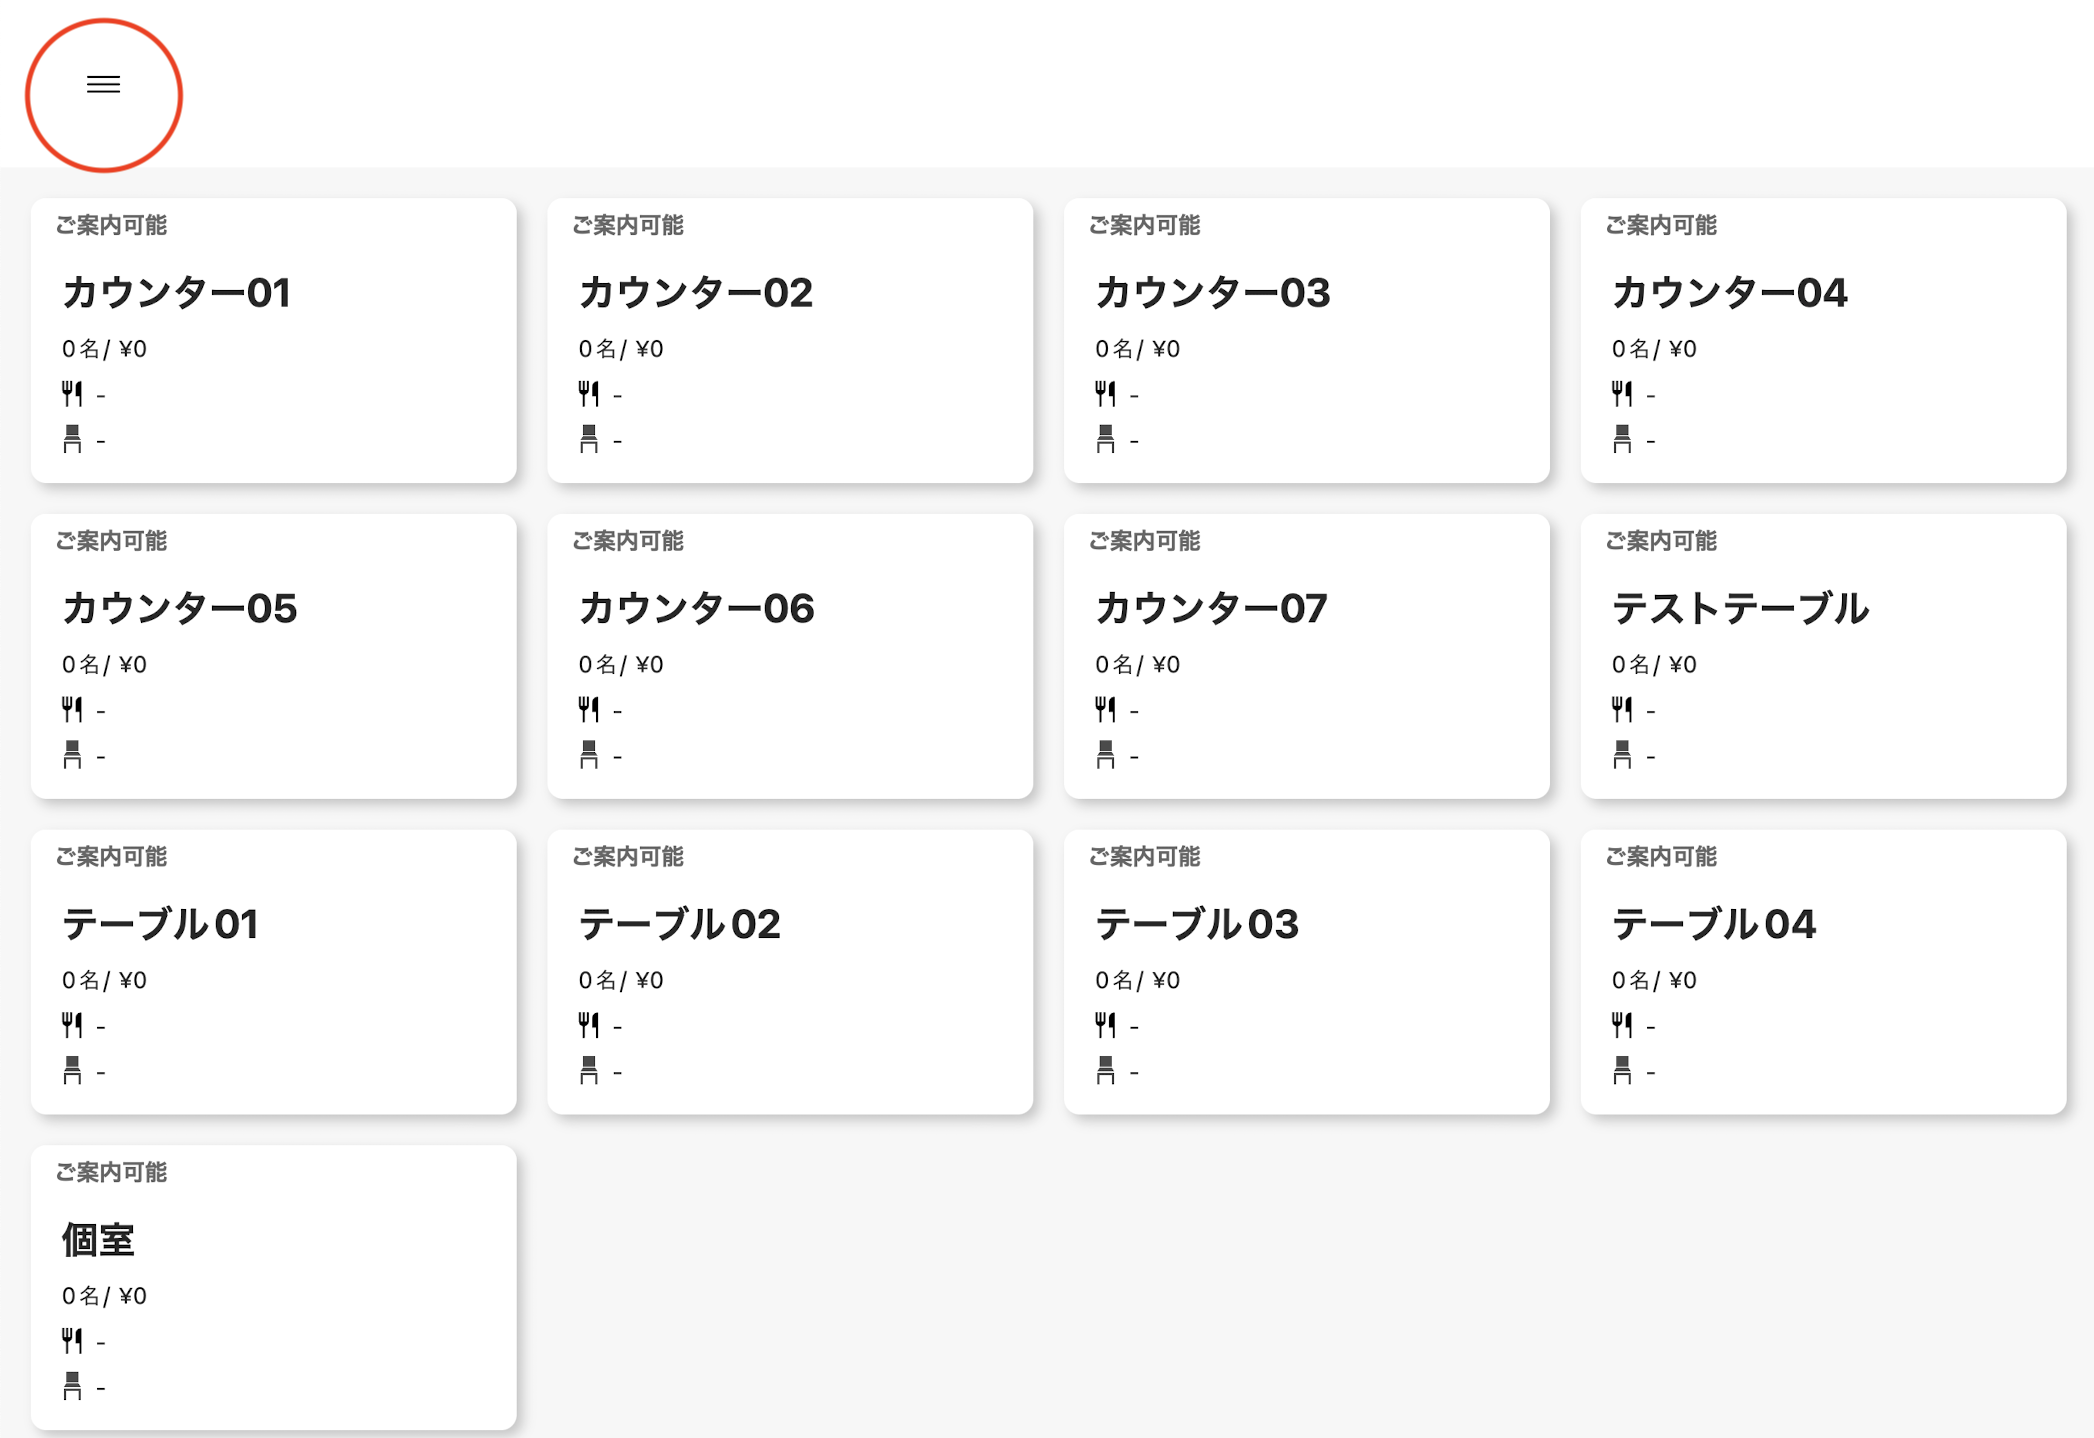2094x1438 pixels.
Task: Open the テーブル01 table card
Action: 273,971
